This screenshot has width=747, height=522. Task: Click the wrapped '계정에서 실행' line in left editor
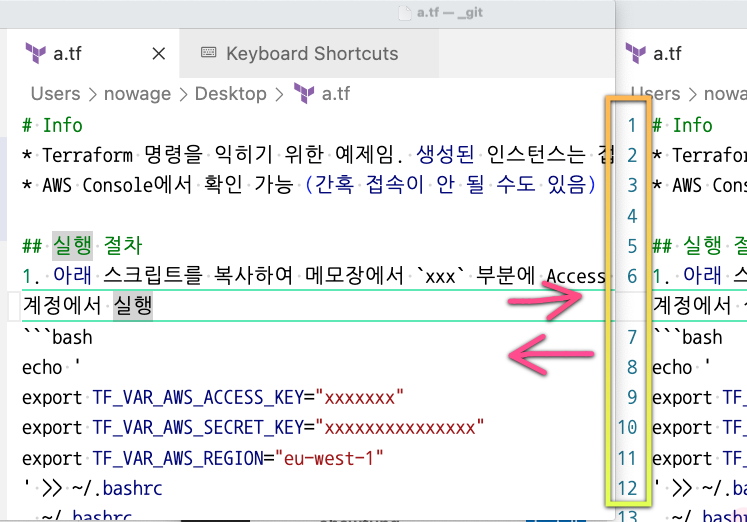pyautogui.click(x=87, y=305)
